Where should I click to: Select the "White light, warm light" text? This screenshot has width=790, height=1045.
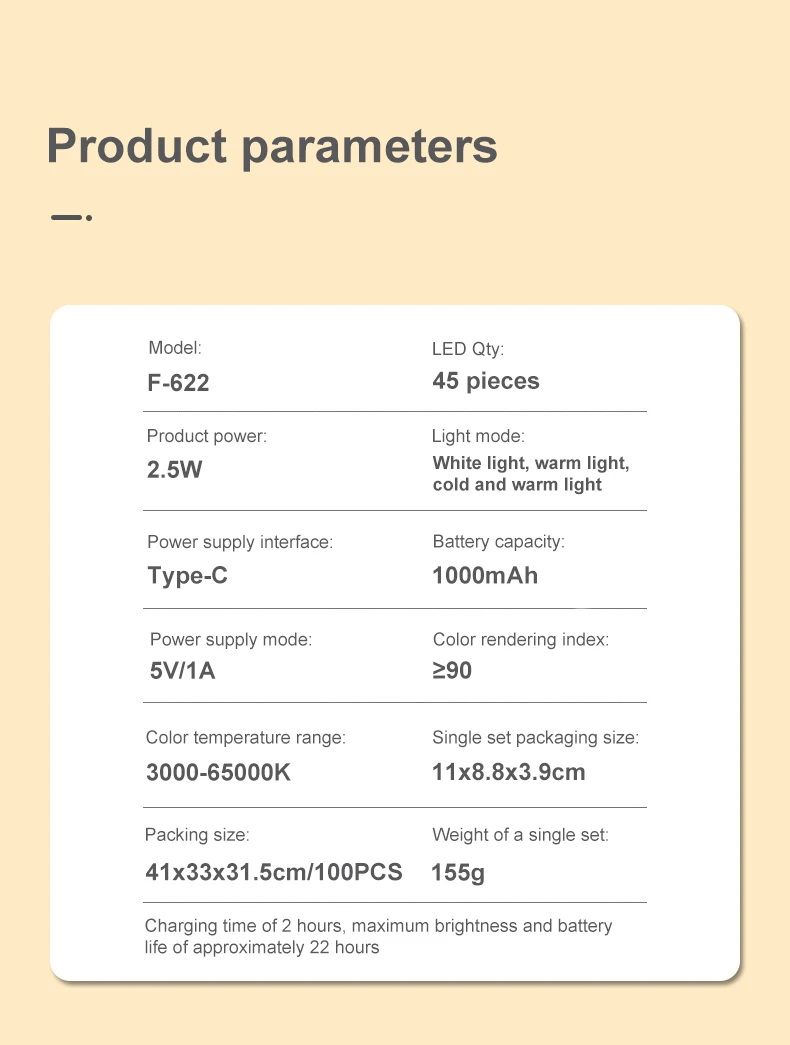531,463
